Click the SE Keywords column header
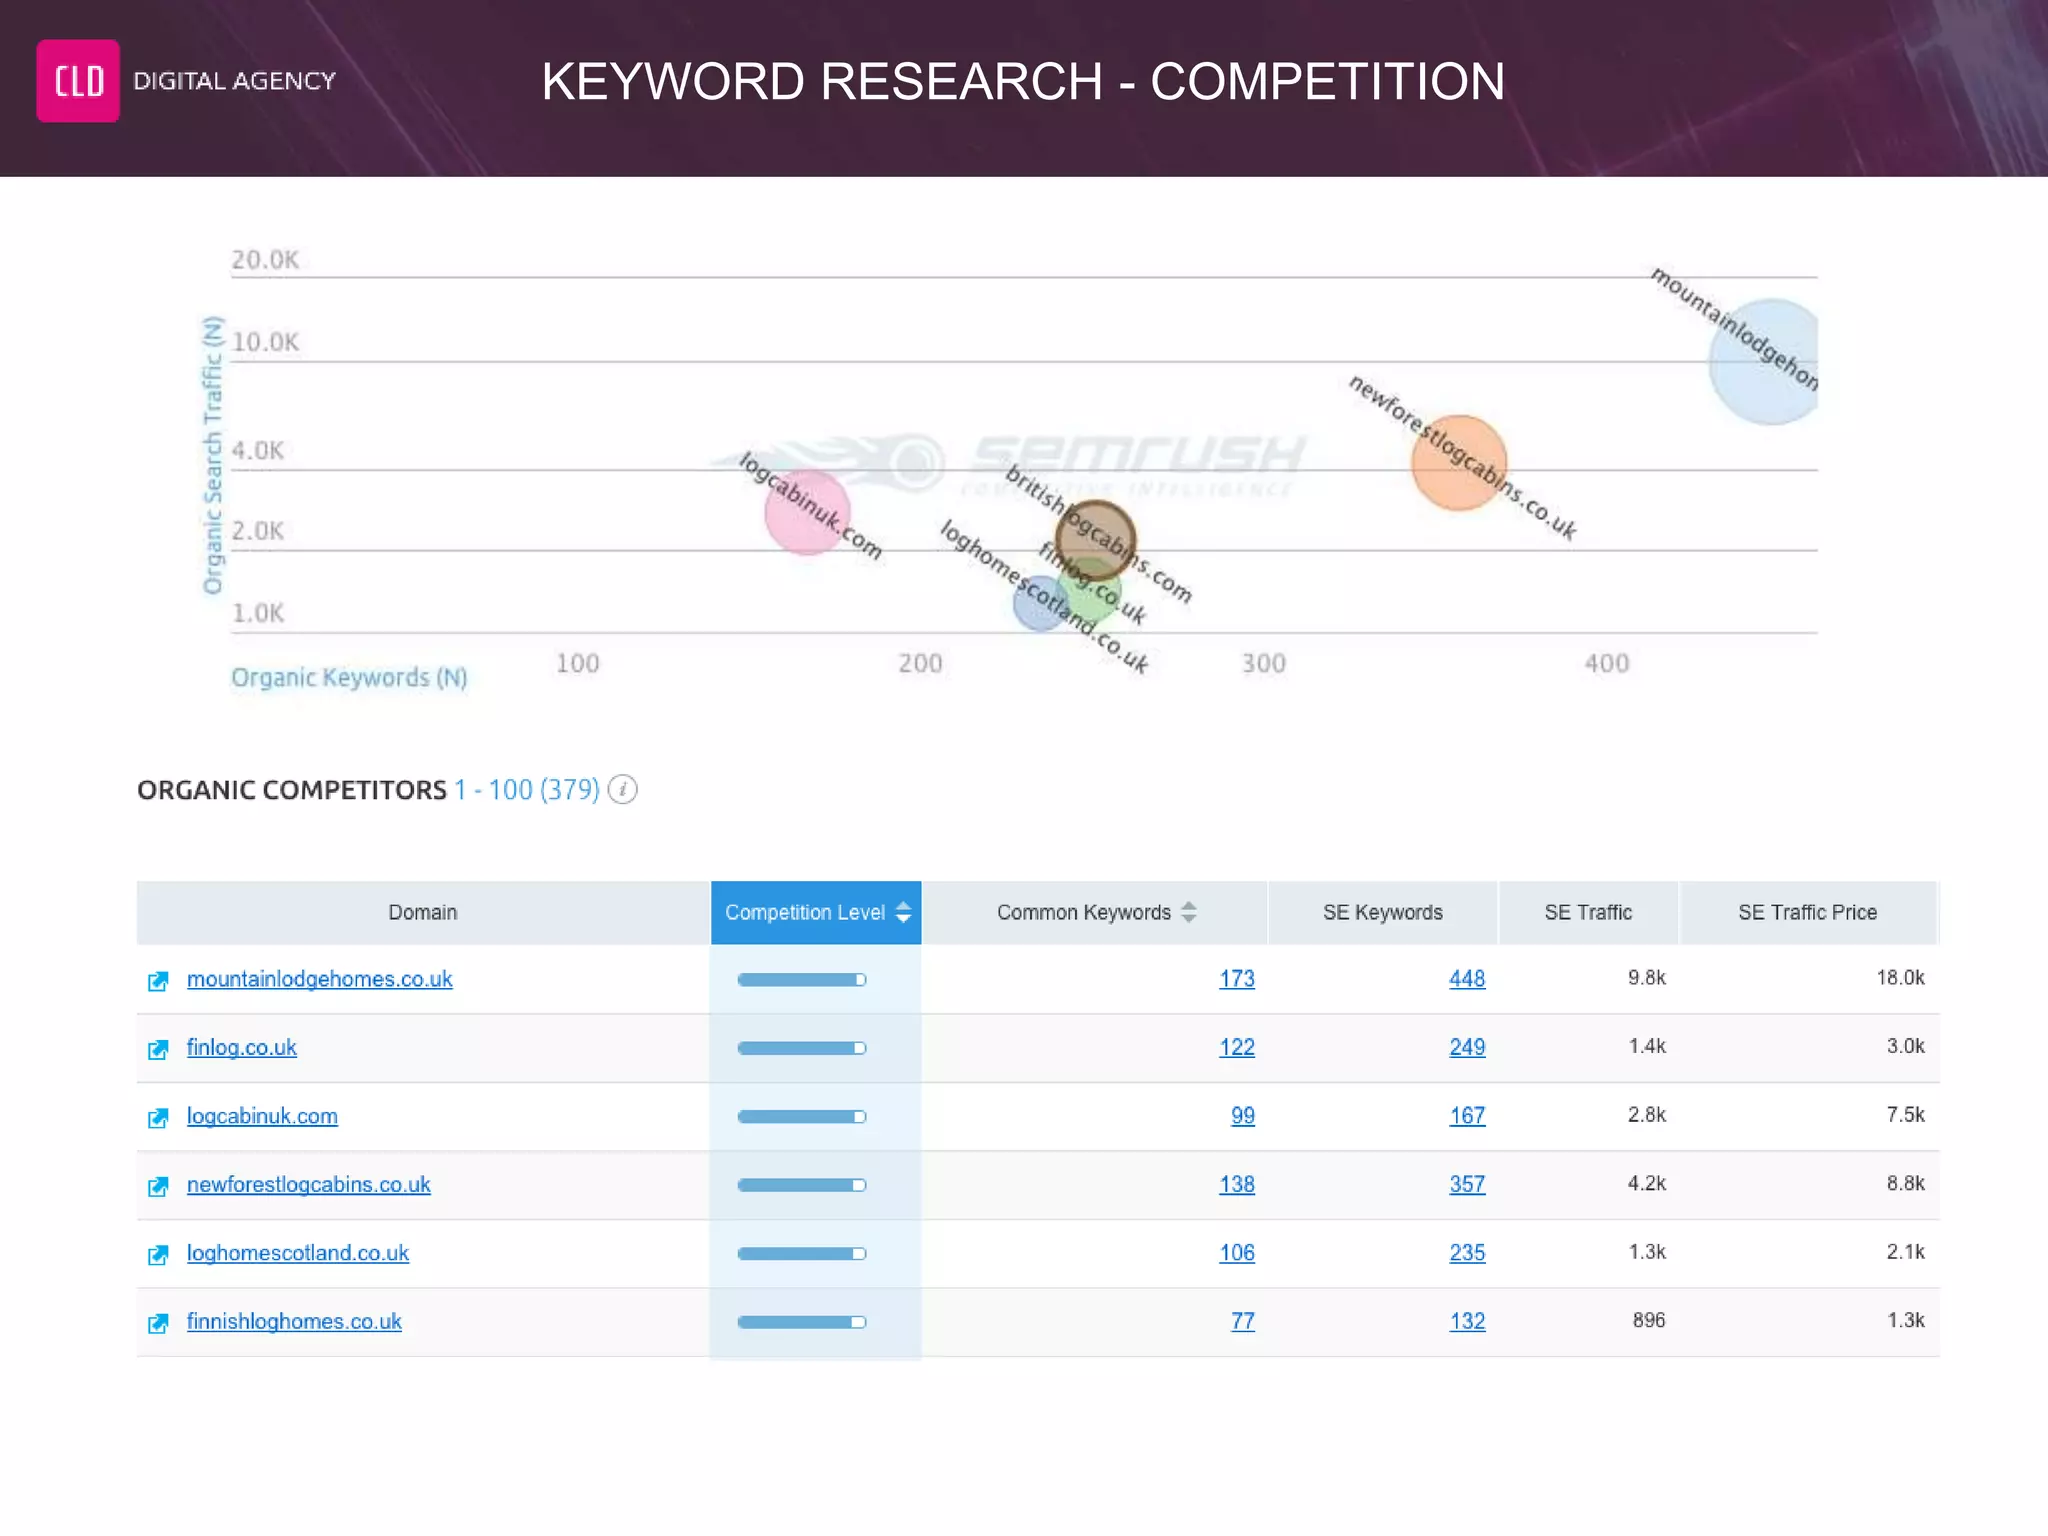Image resolution: width=2048 pixels, height=1536 pixels. (x=1383, y=912)
